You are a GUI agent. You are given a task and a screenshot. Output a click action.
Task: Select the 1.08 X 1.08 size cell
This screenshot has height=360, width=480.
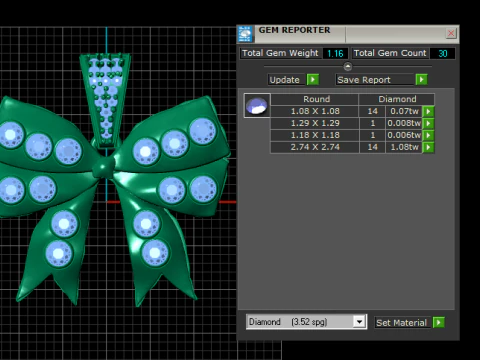(x=315, y=111)
